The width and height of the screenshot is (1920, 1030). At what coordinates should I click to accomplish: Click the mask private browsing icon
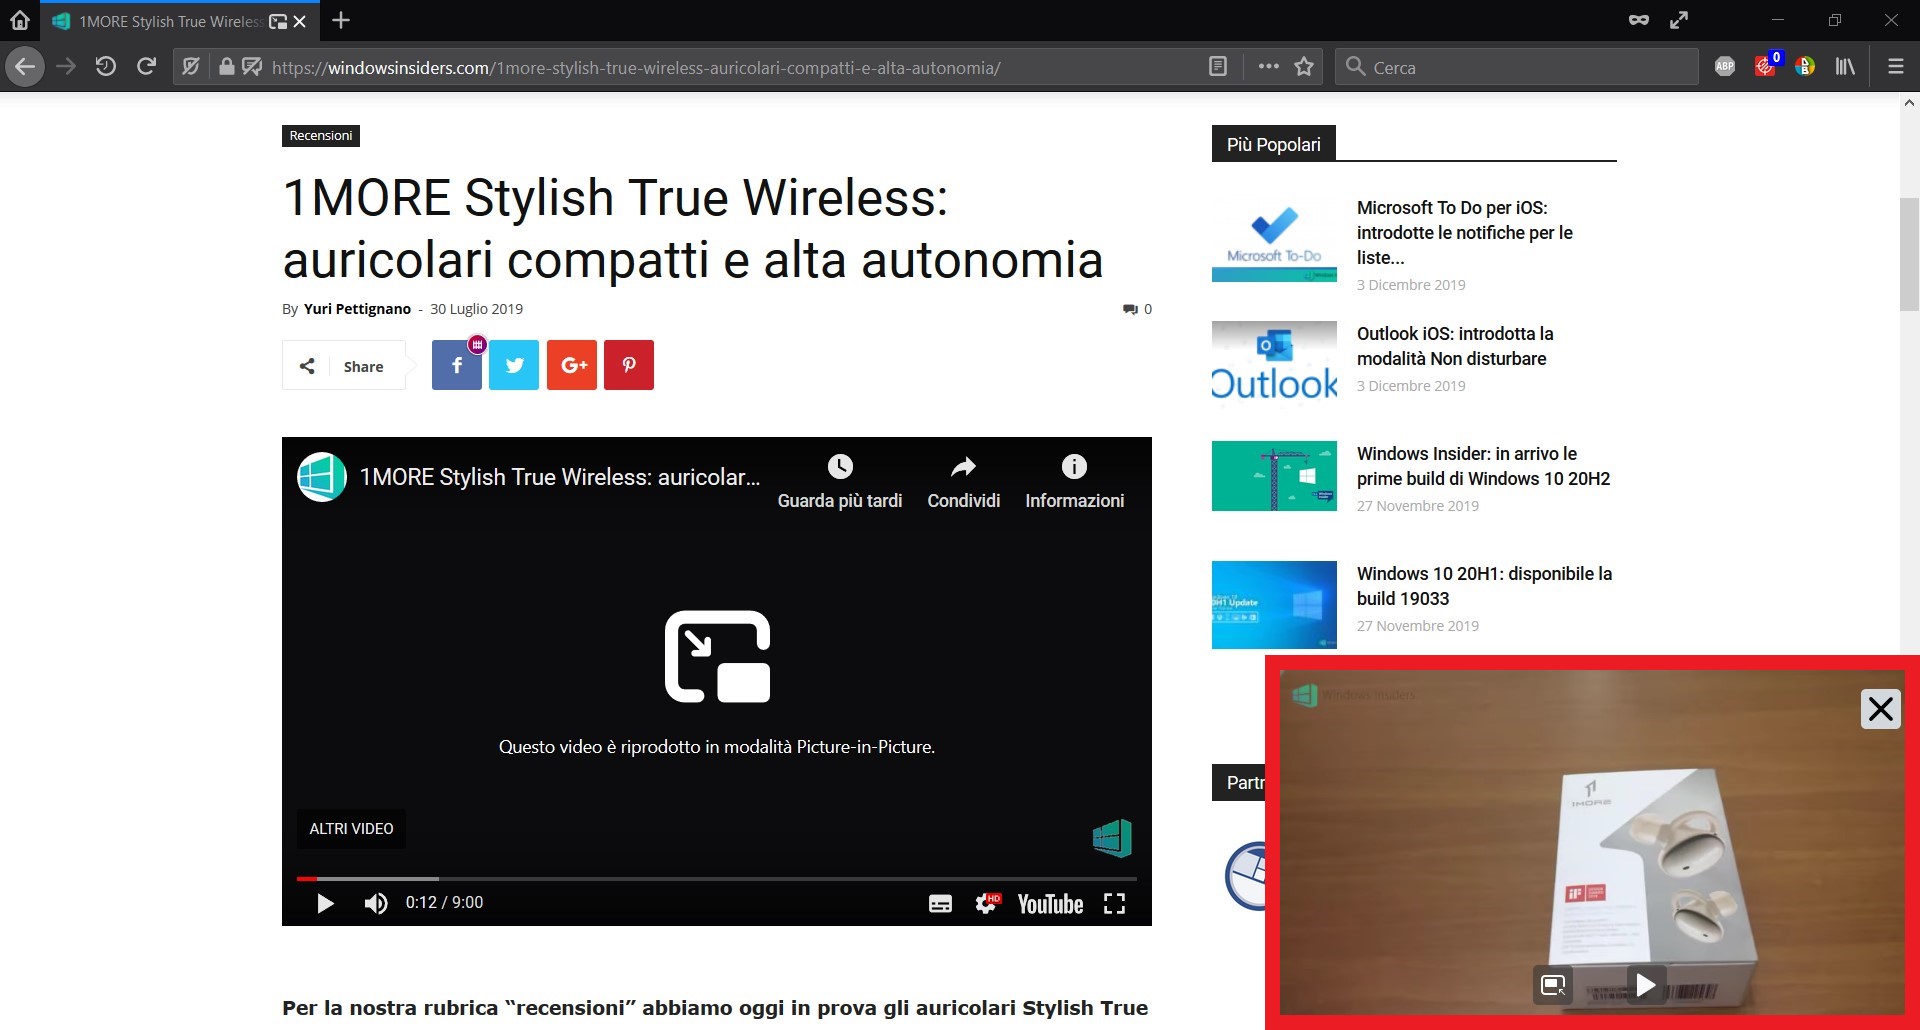tap(1638, 20)
